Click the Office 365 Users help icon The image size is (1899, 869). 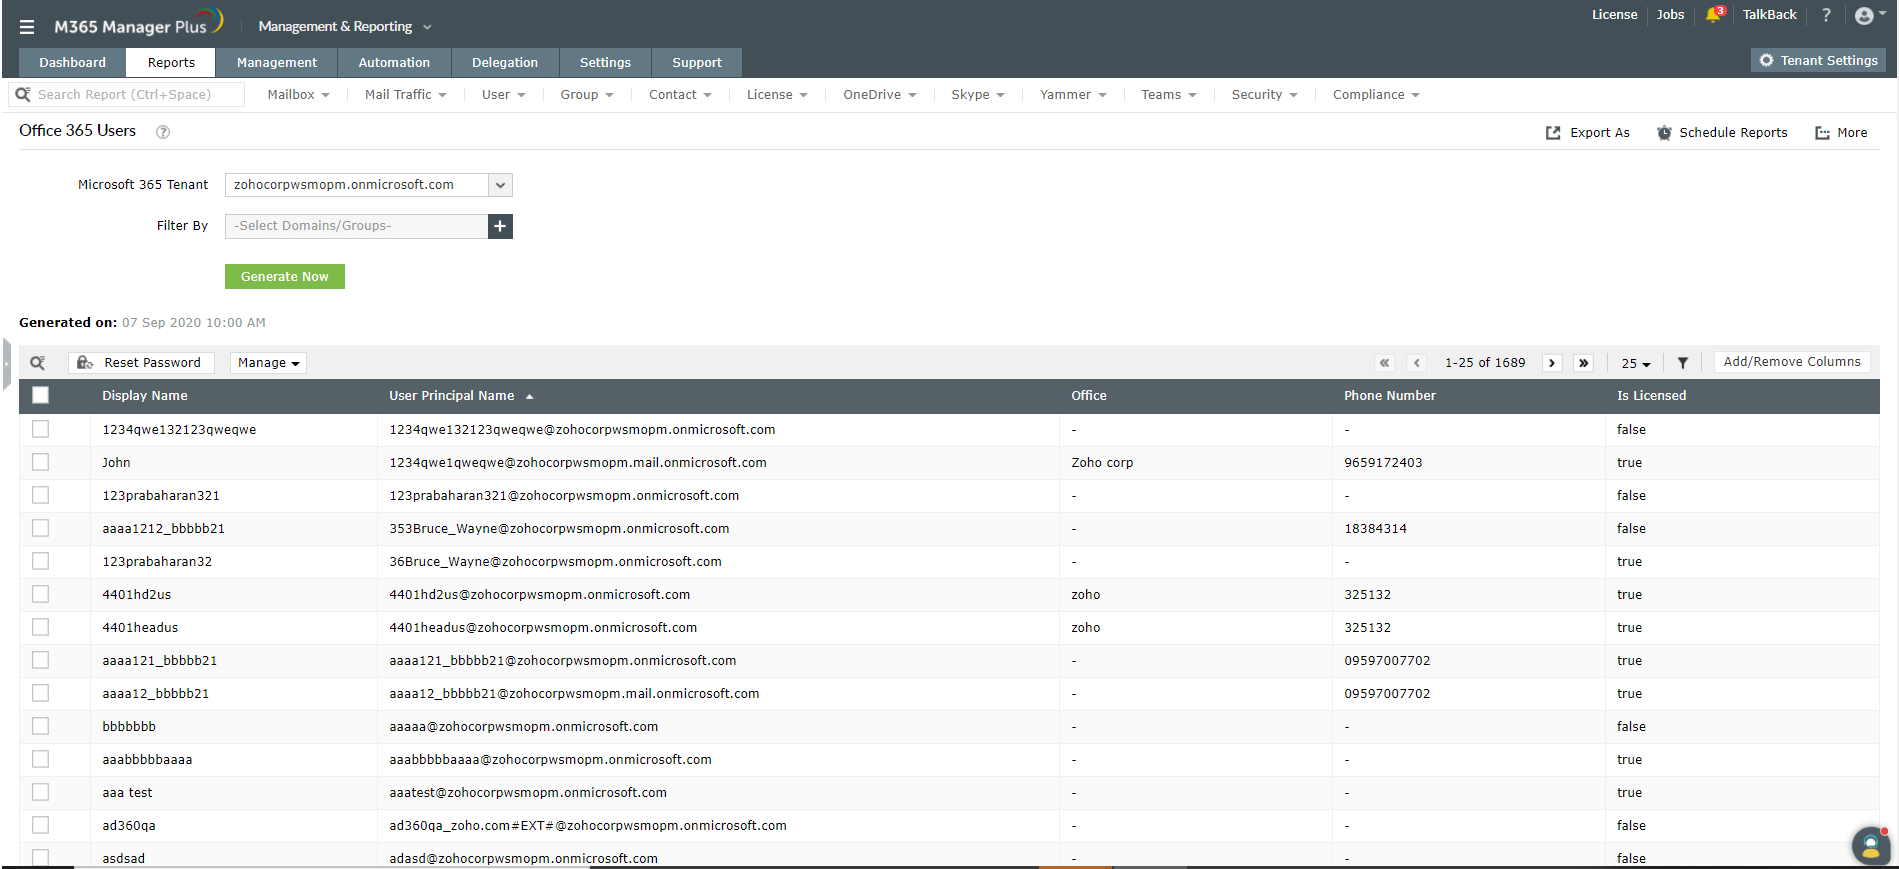(163, 132)
